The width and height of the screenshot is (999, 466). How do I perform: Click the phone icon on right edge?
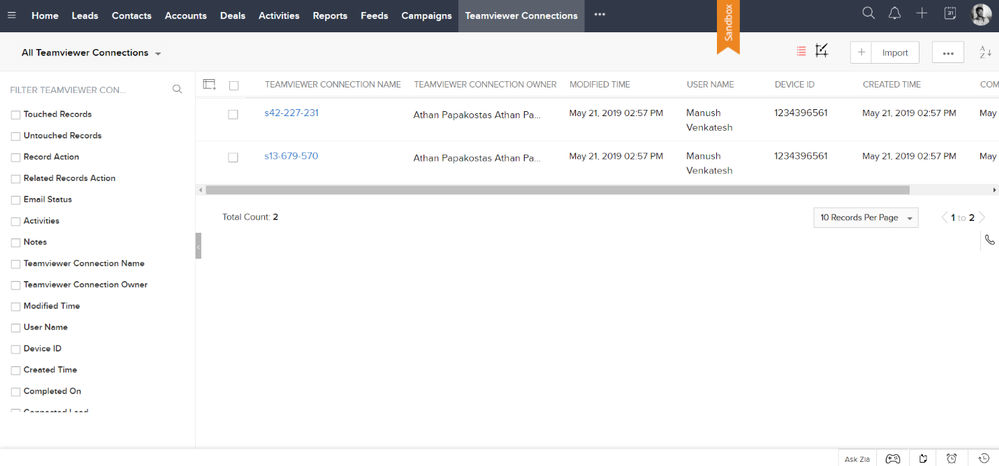pos(989,240)
